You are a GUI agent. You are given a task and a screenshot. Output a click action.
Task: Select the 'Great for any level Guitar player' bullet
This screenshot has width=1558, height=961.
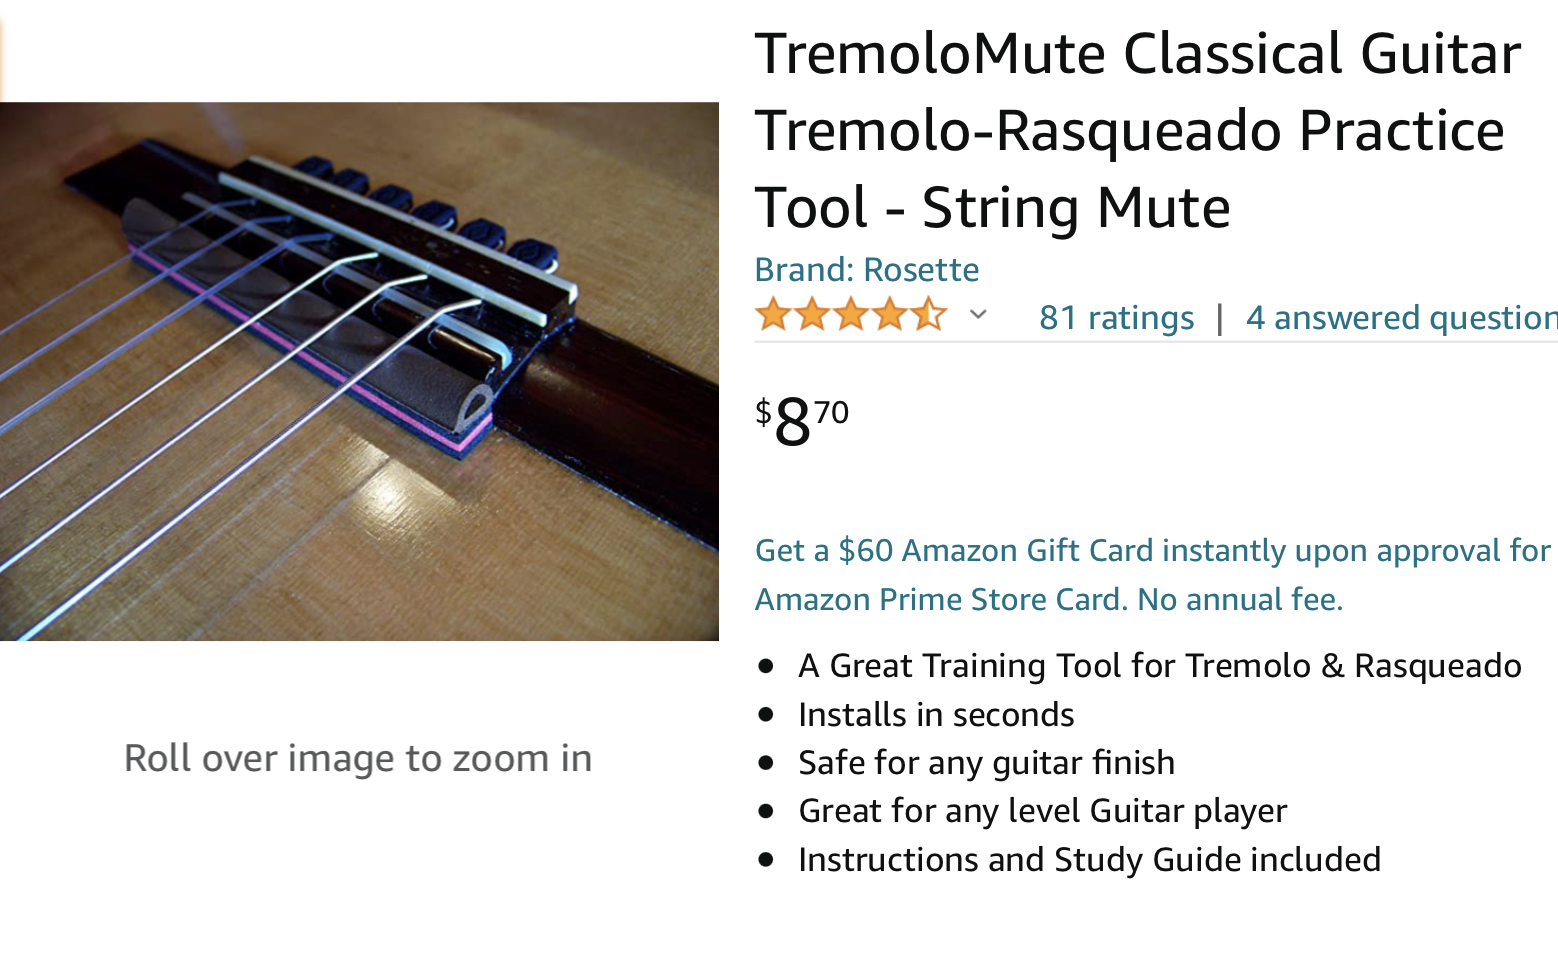[x=1042, y=811]
